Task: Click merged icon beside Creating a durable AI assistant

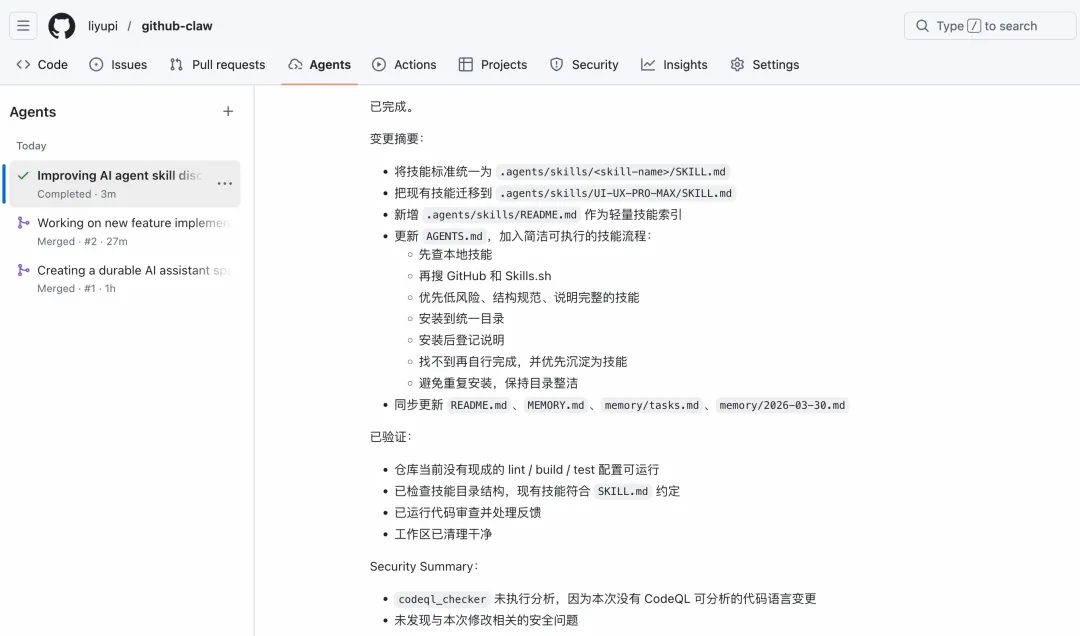Action: pos(24,270)
